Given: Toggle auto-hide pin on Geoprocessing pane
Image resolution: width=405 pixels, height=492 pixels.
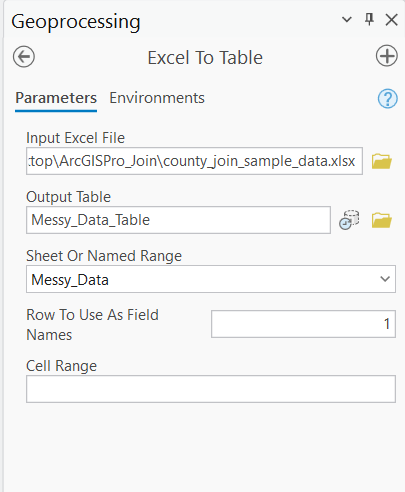Looking at the screenshot, I should point(369,20).
